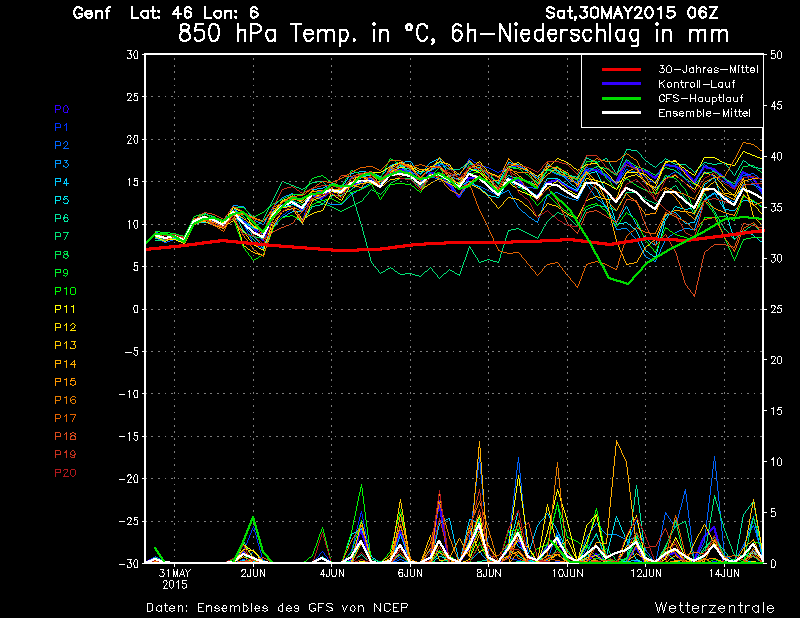Click the '-10' temperature axis value
The height and width of the screenshot is (618, 800).
coord(129,394)
